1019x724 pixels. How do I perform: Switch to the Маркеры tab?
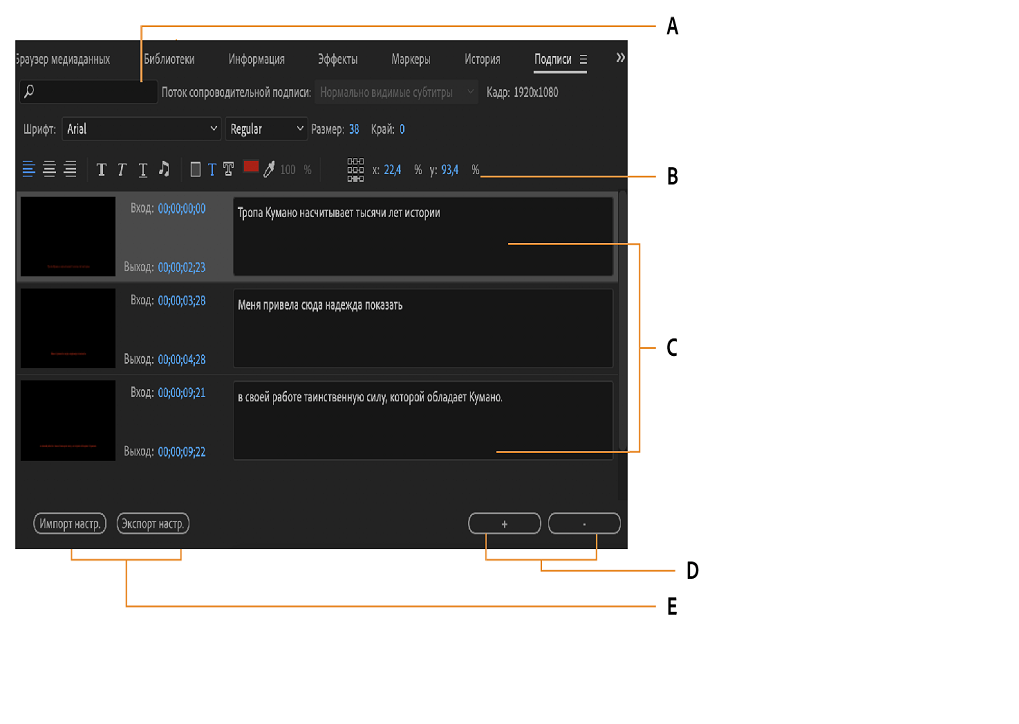[411, 59]
